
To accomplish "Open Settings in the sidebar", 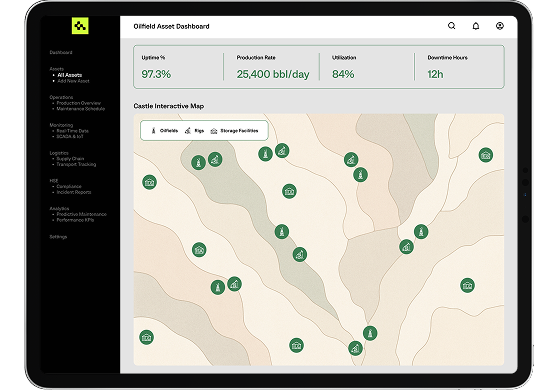I will 58,237.
